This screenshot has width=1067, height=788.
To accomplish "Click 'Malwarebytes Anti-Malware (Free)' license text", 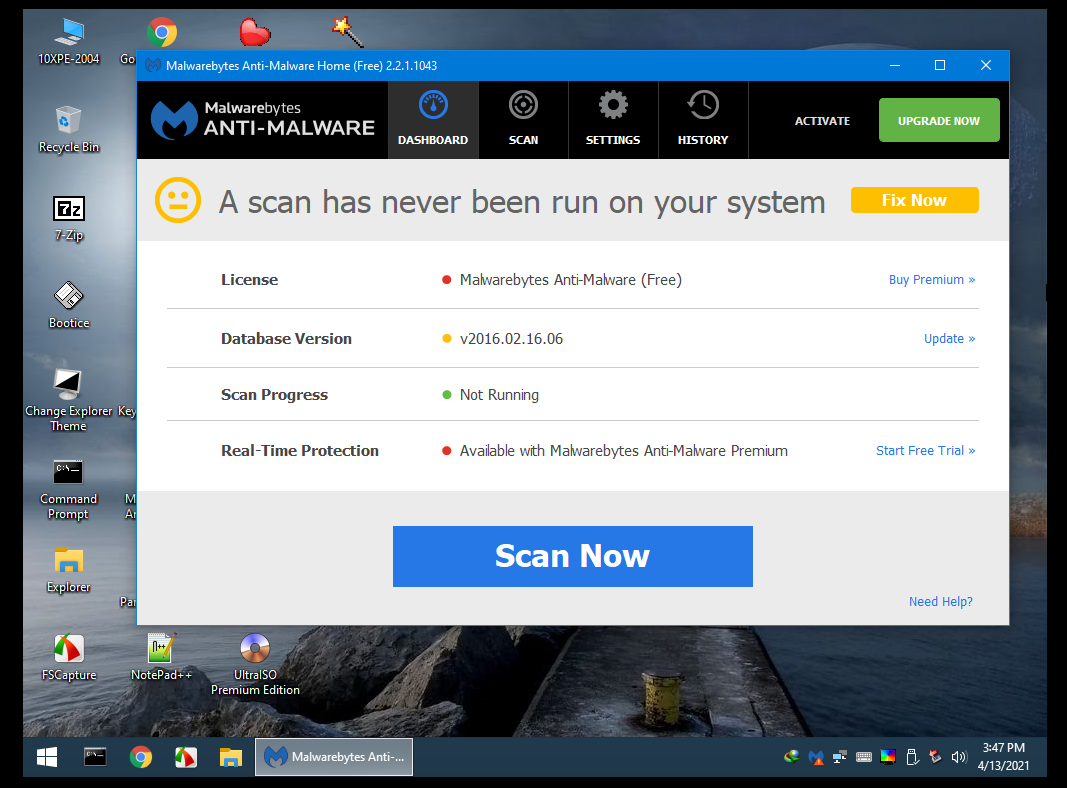I will click(570, 280).
